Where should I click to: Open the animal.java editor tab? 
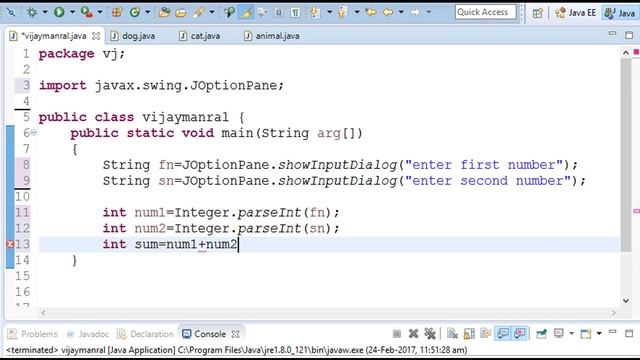(x=272, y=36)
